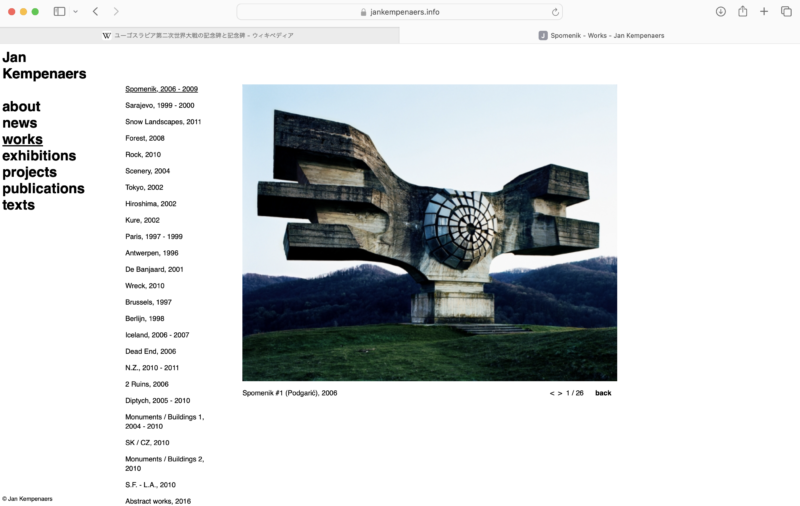This screenshot has height=506, width=800.
Task: Go back using browser back arrow
Action: (x=95, y=12)
